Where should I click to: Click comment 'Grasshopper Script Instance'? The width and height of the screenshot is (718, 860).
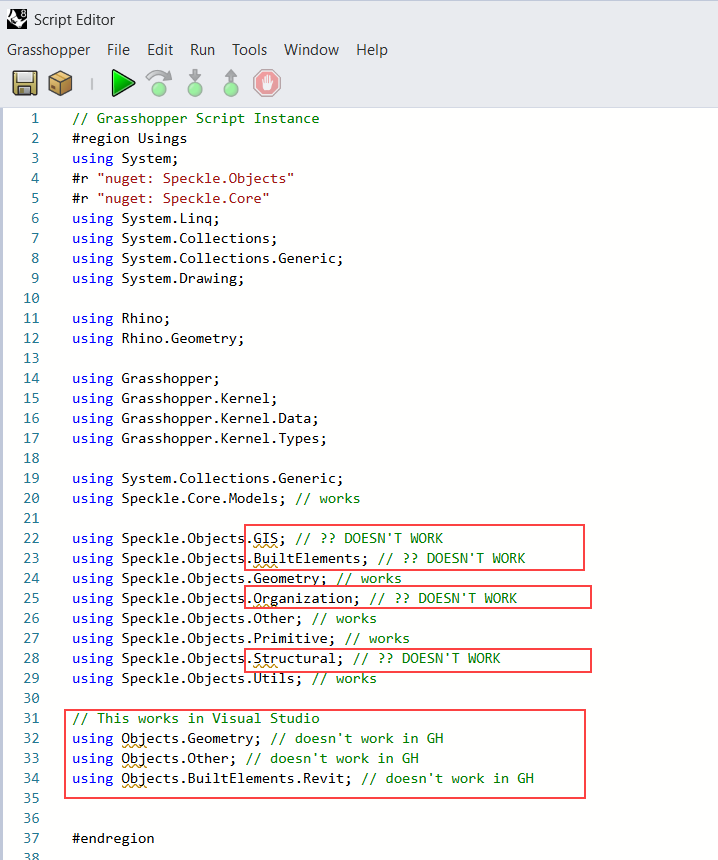coord(196,118)
